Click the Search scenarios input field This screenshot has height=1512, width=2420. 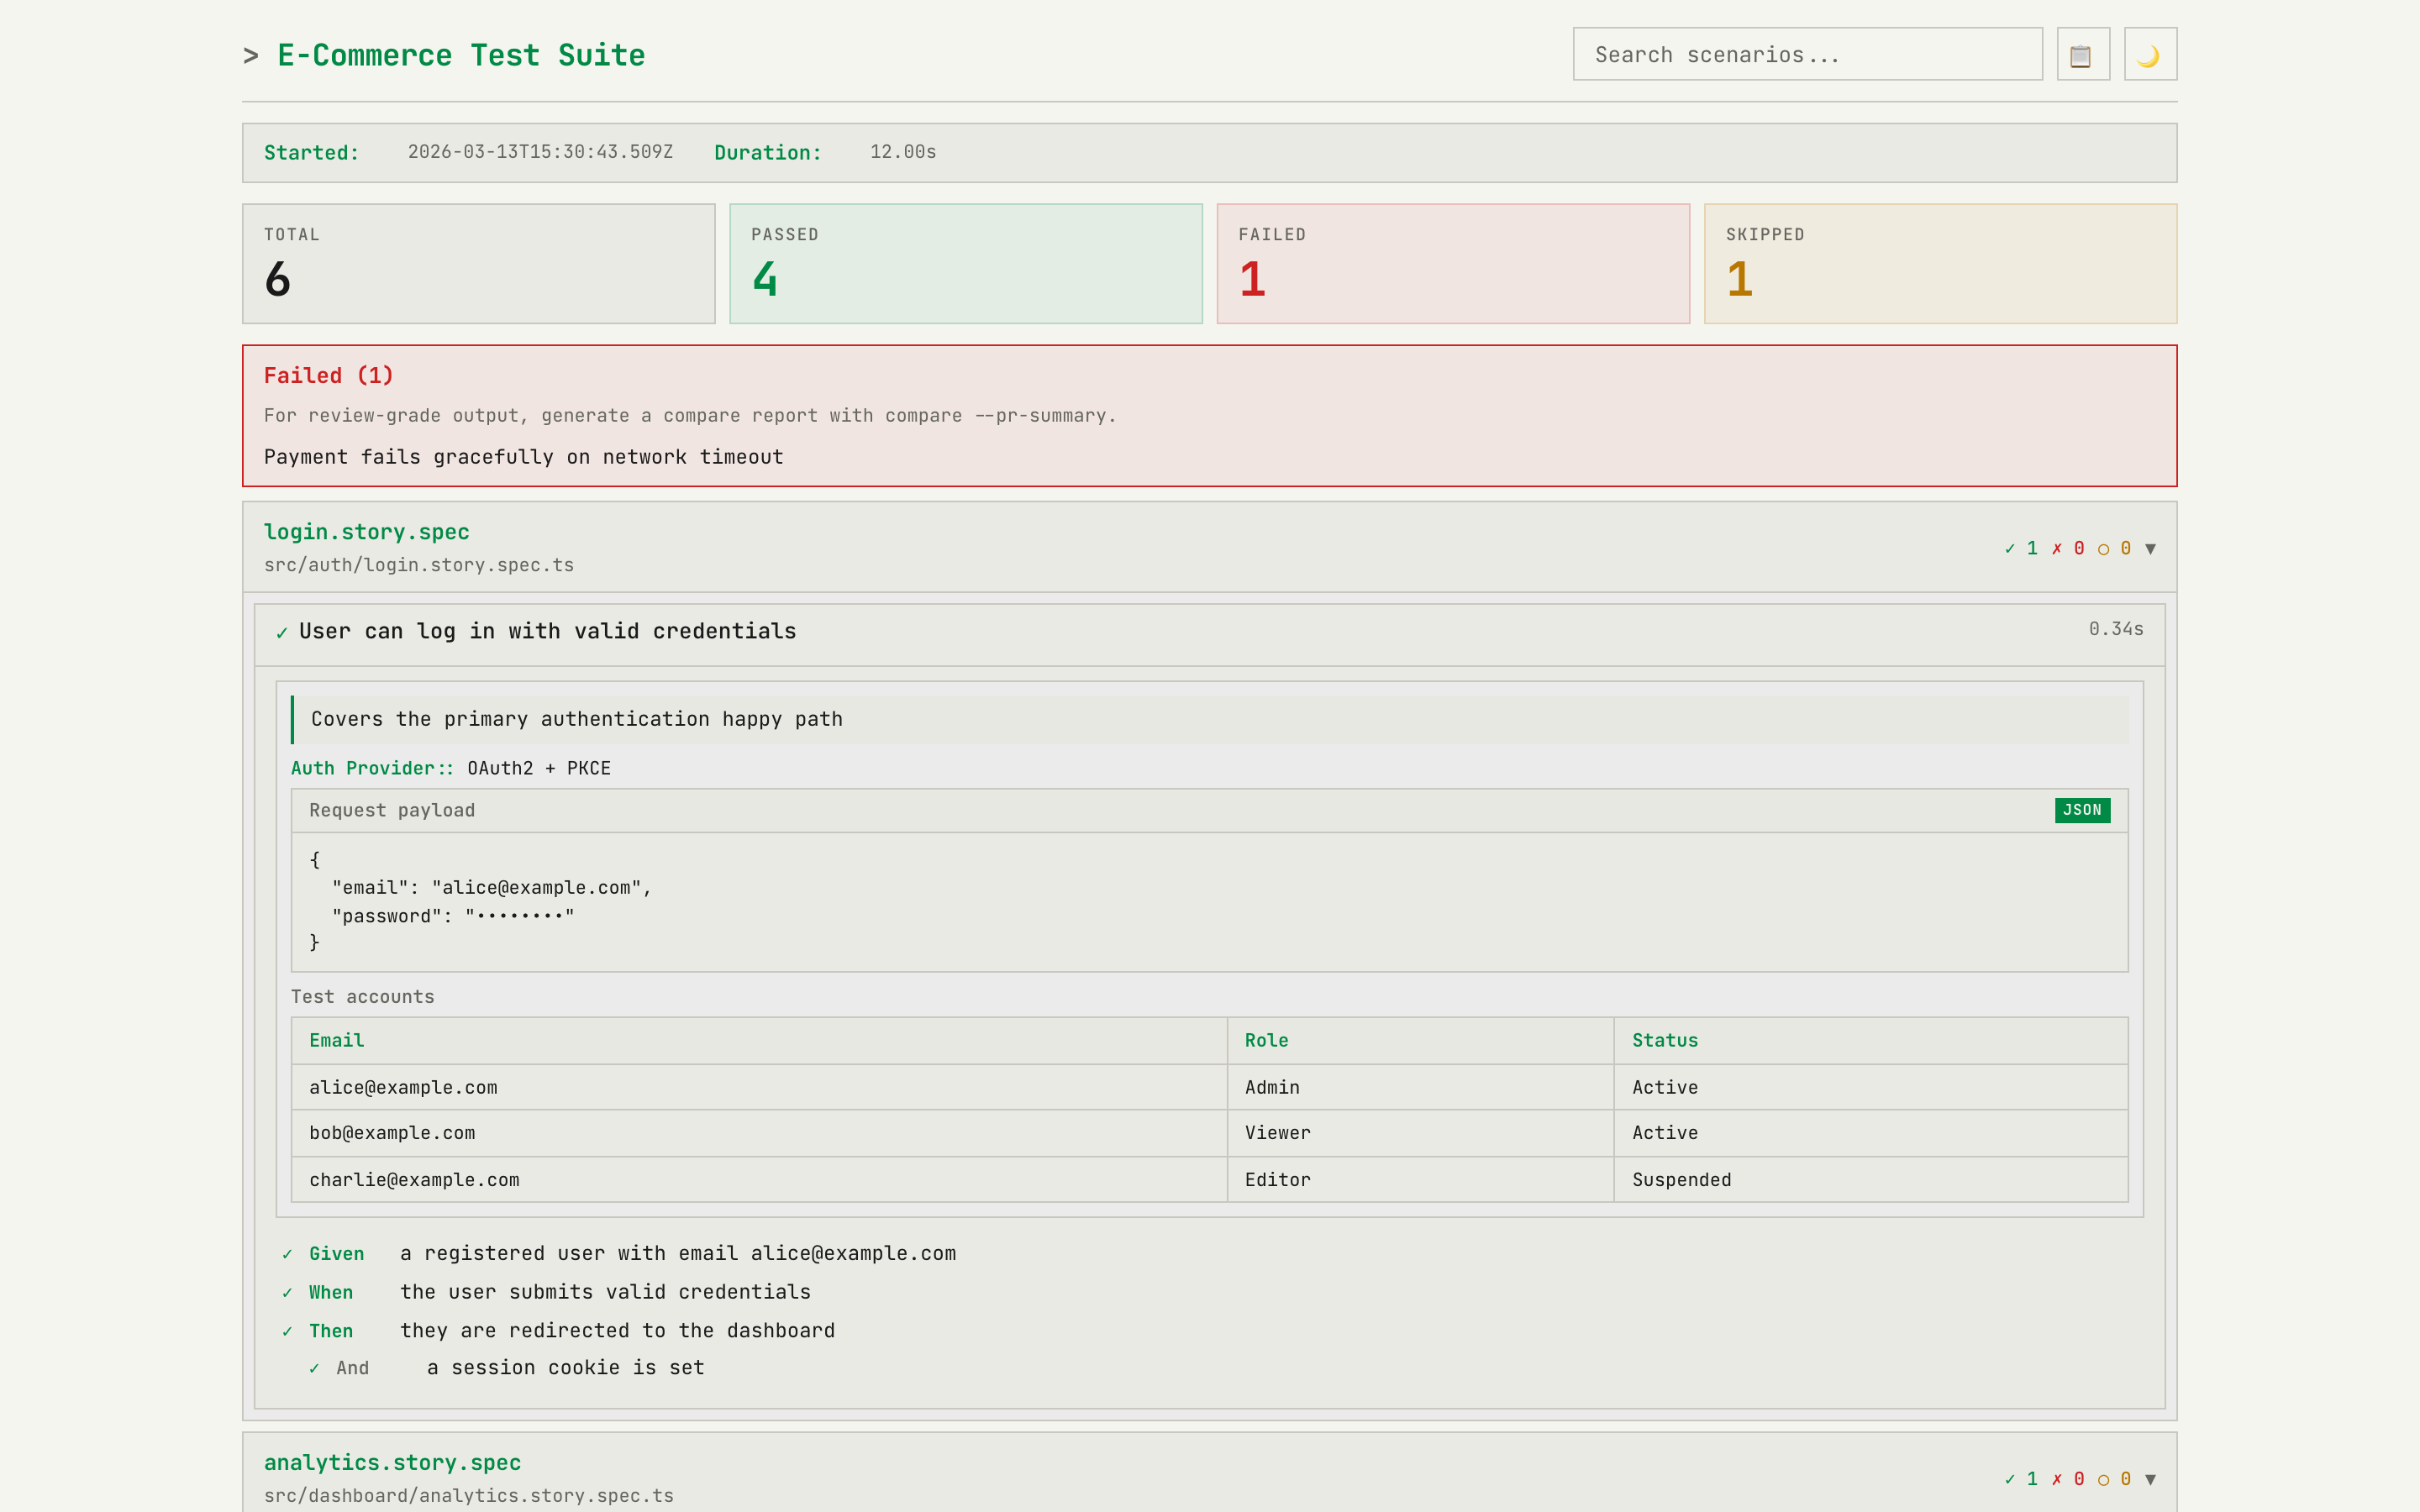click(1806, 54)
